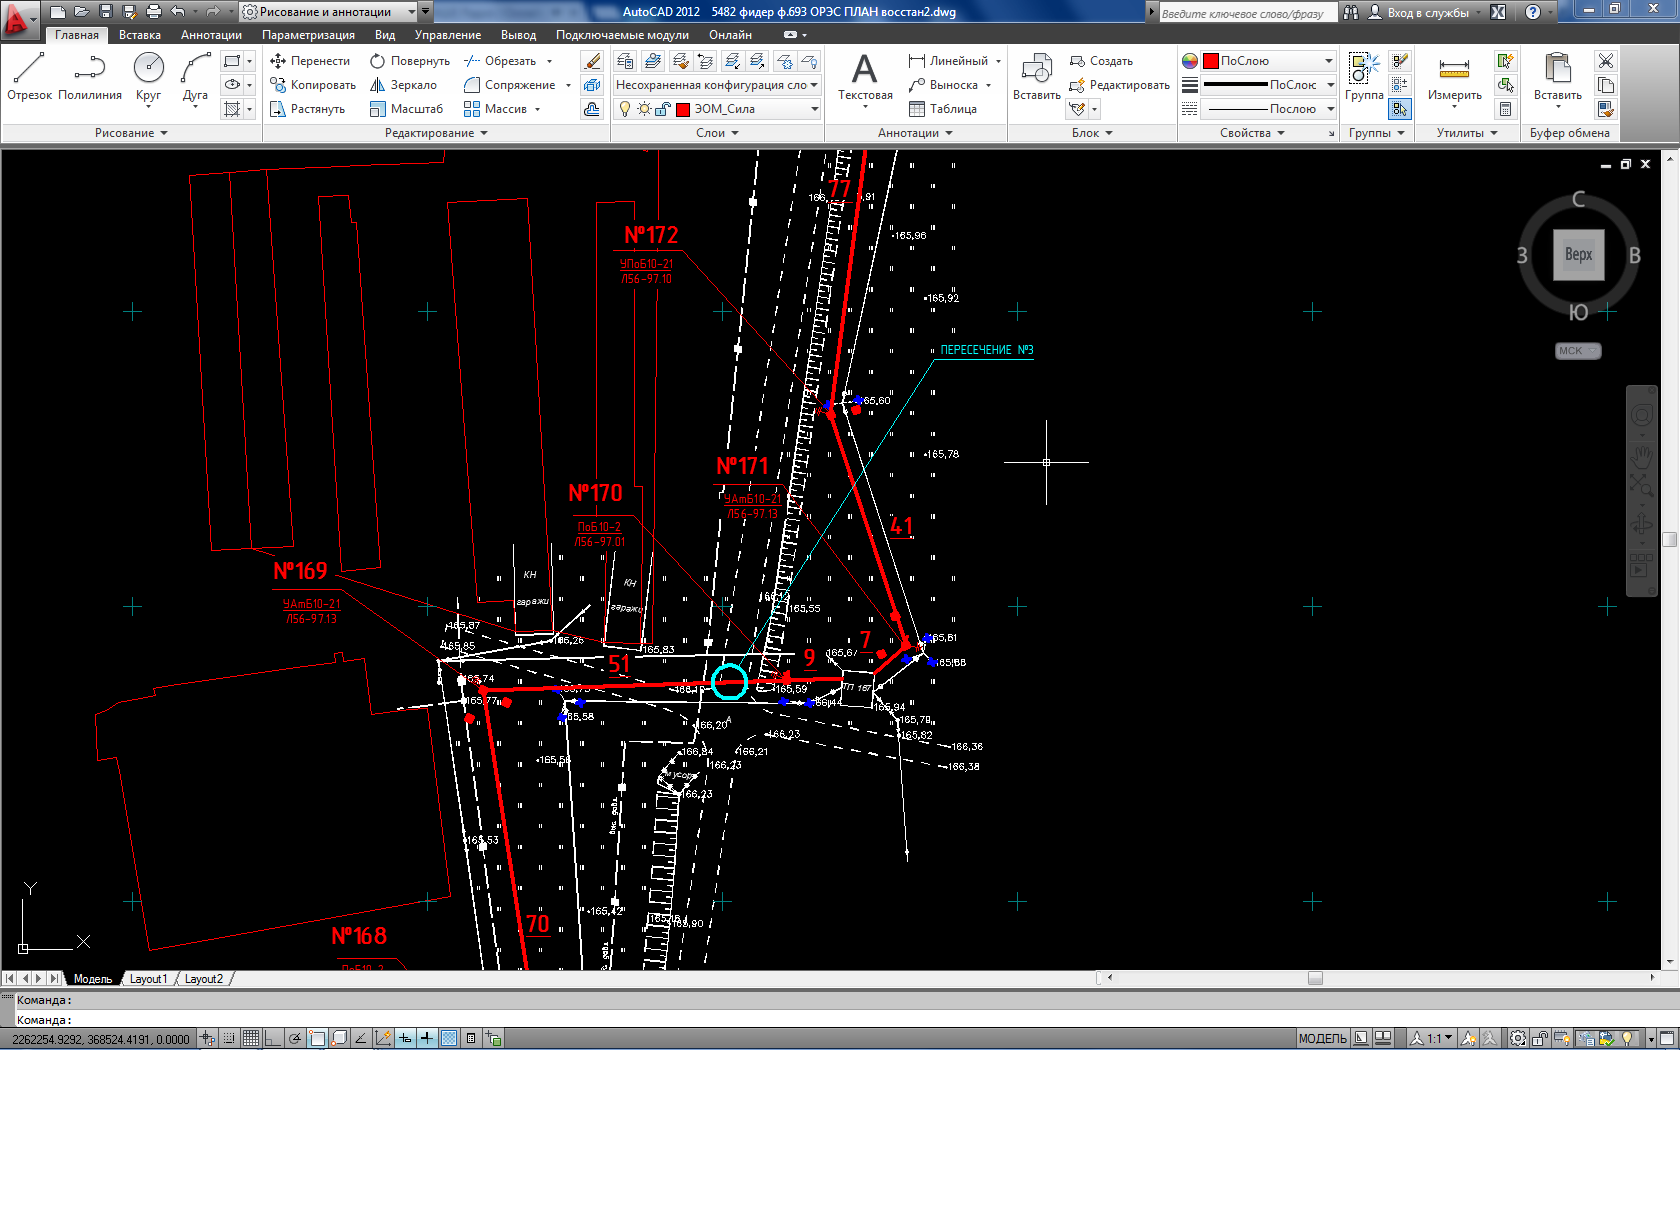Click the Таблица table tool
The height and width of the screenshot is (1216, 1680).
pyautogui.click(x=942, y=109)
